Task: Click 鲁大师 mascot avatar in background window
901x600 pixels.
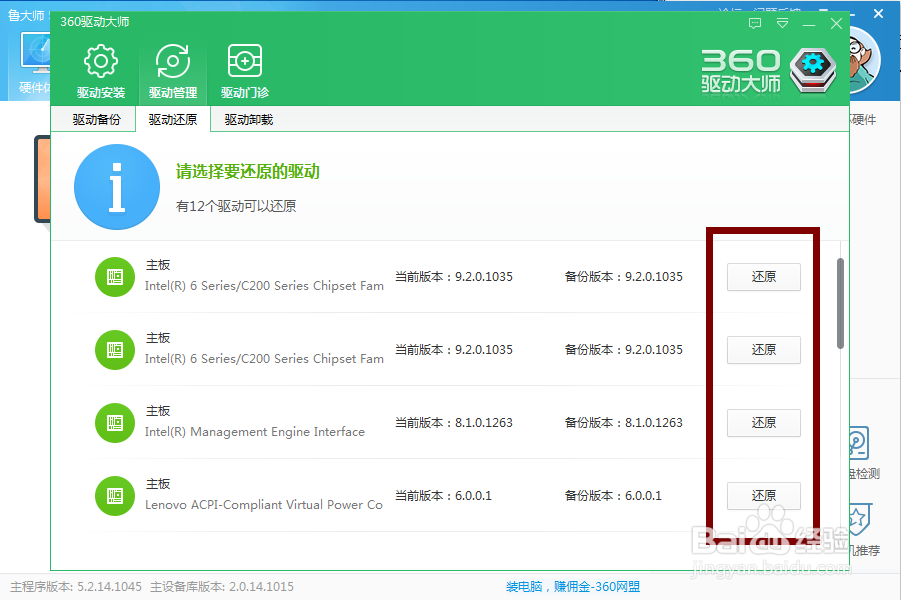Action: [x=863, y=60]
